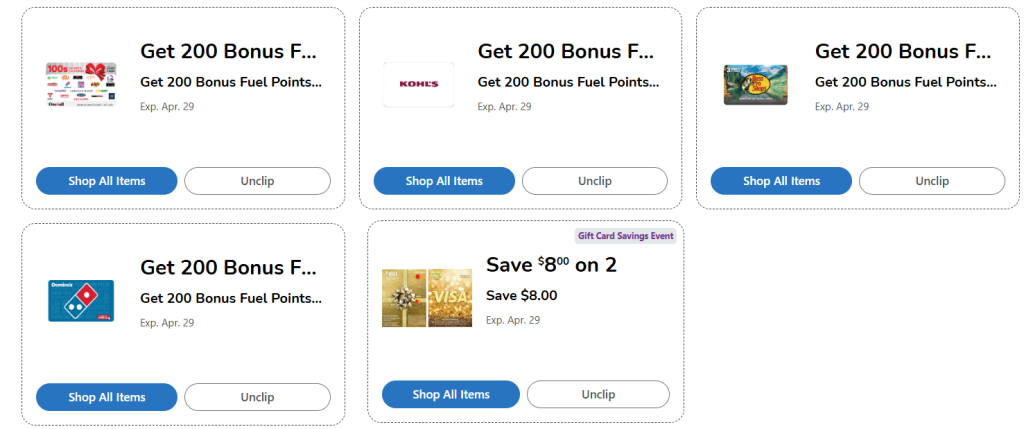Unclip the multi-brand gift card coupon
The image size is (1024, 429).
tap(257, 181)
